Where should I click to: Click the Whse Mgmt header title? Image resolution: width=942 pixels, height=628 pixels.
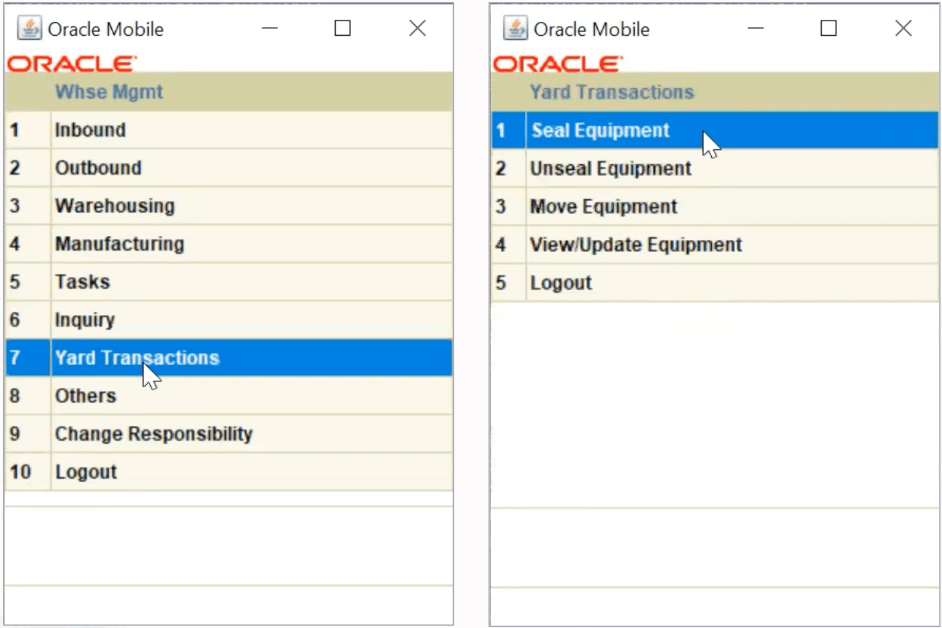coord(109,92)
